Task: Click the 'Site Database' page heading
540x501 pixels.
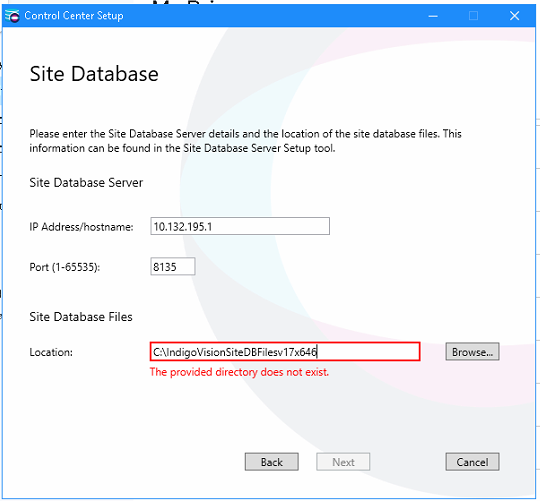Action: 94,74
